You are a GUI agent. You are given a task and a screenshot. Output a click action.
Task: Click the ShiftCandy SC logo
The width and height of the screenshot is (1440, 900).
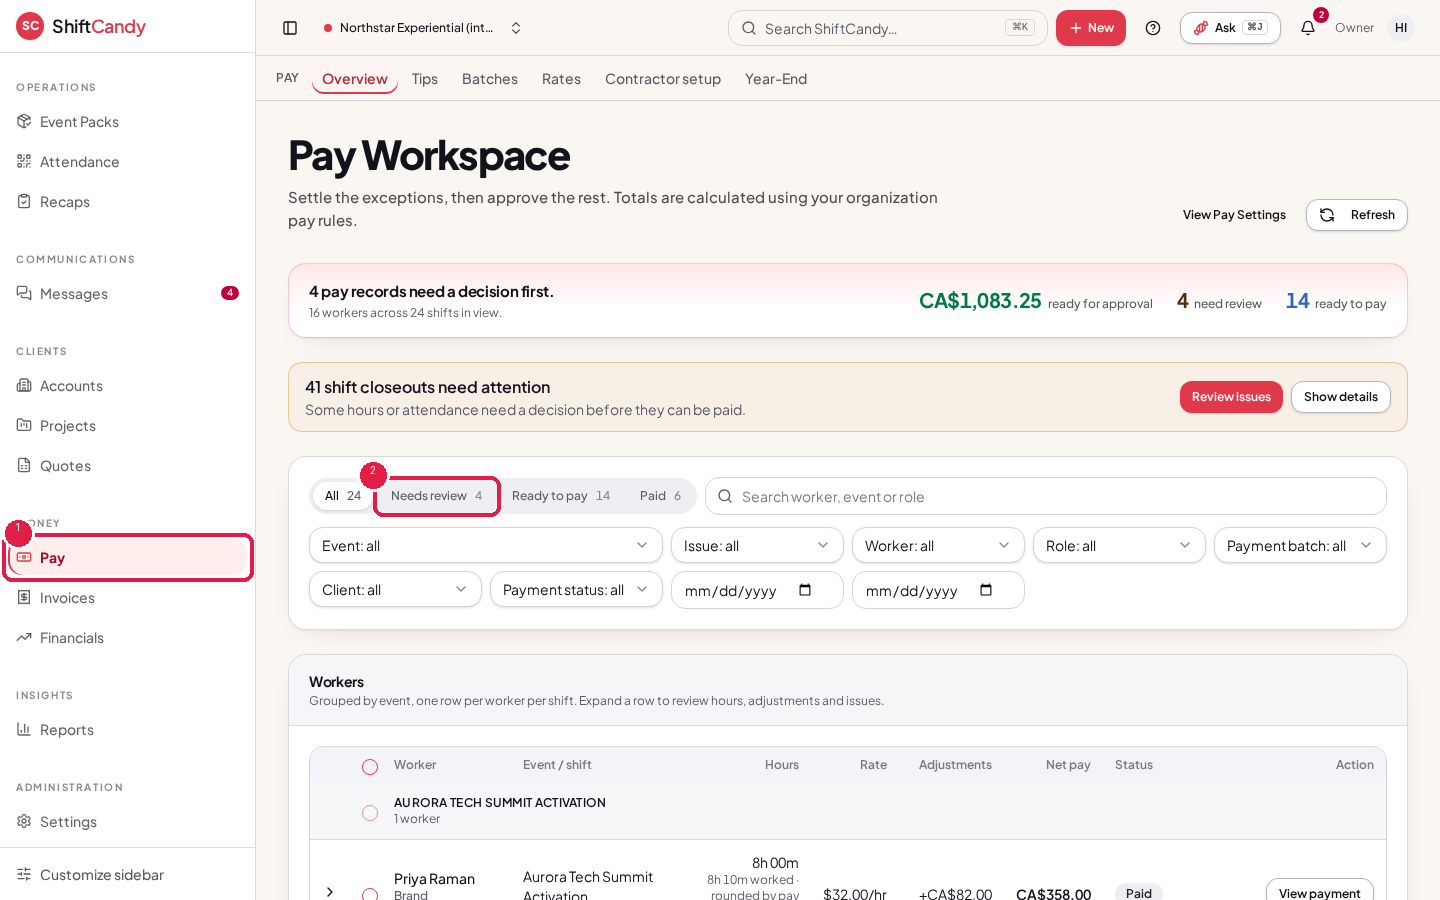31,26
